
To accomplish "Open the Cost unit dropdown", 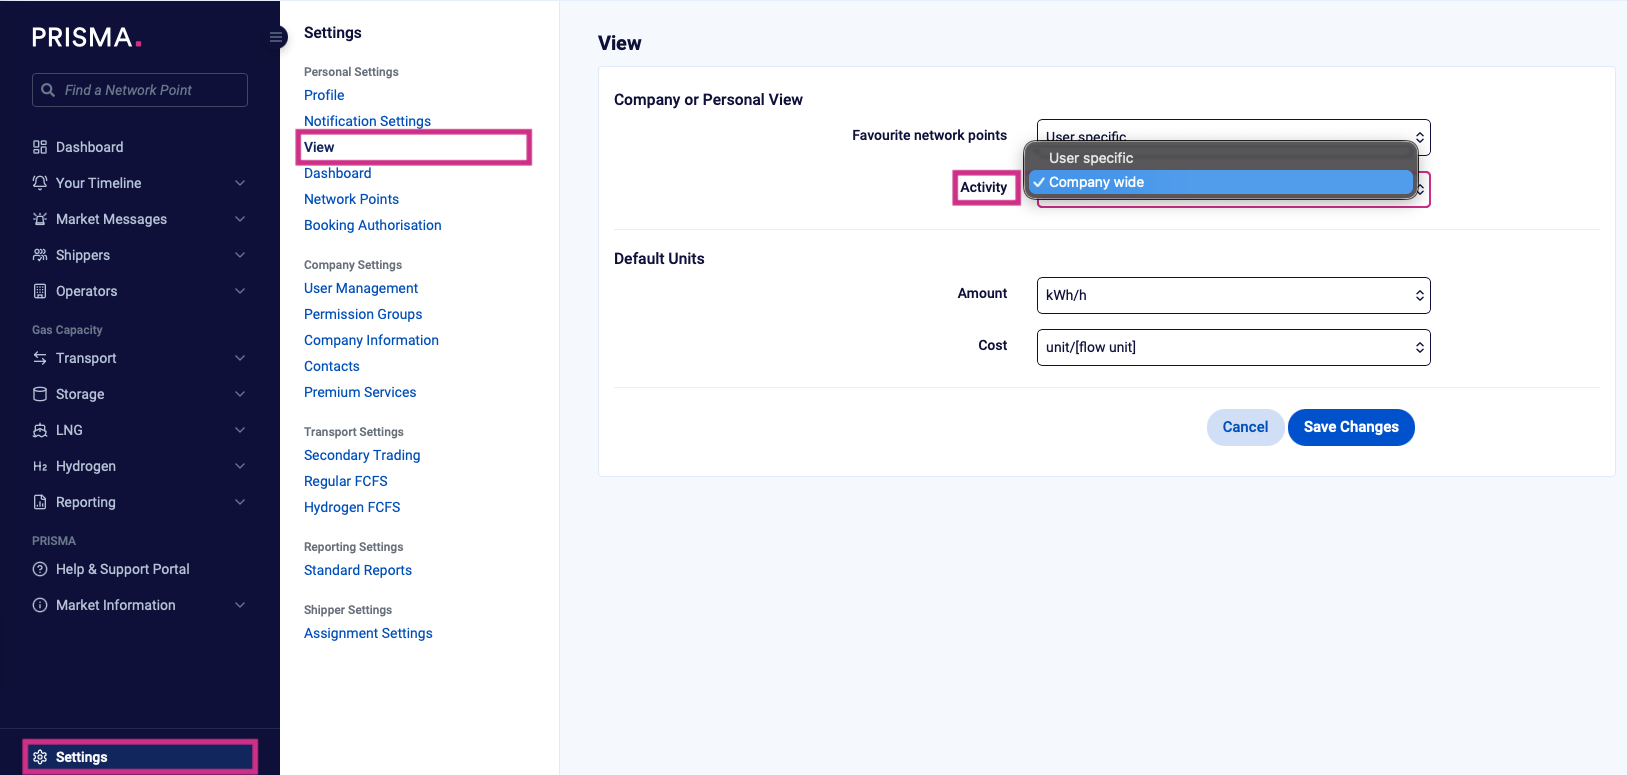I will [1233, 347].
